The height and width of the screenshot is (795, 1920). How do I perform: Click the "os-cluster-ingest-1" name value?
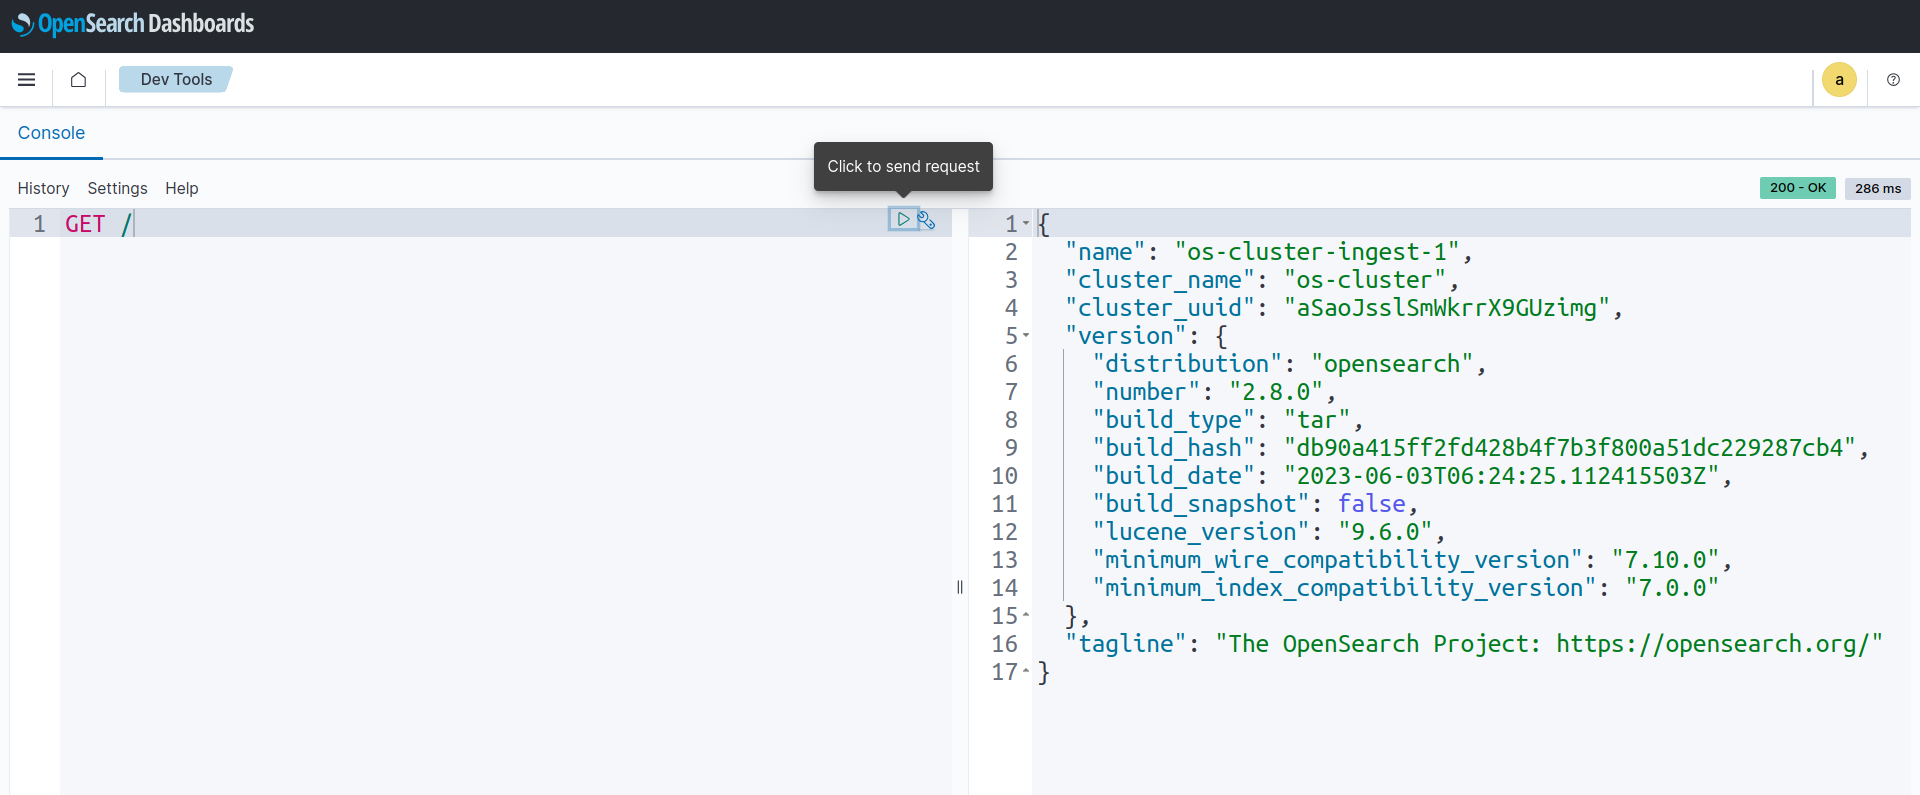[x=1317, y=252]
